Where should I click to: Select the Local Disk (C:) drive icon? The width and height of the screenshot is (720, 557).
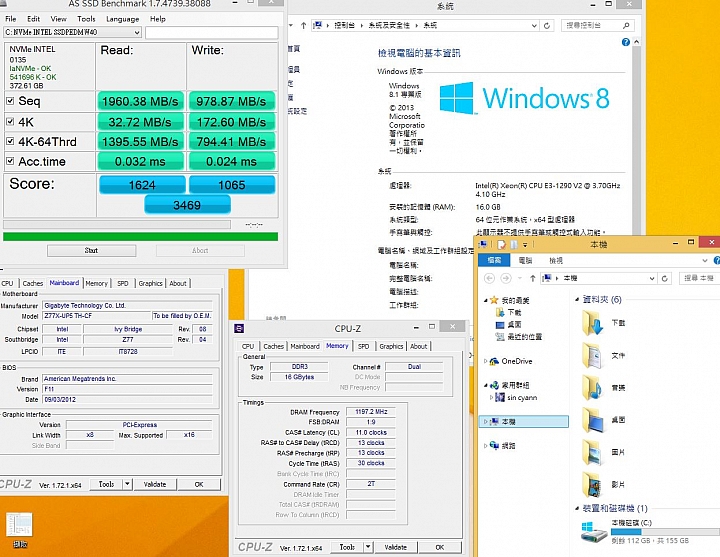click(594, 532)
